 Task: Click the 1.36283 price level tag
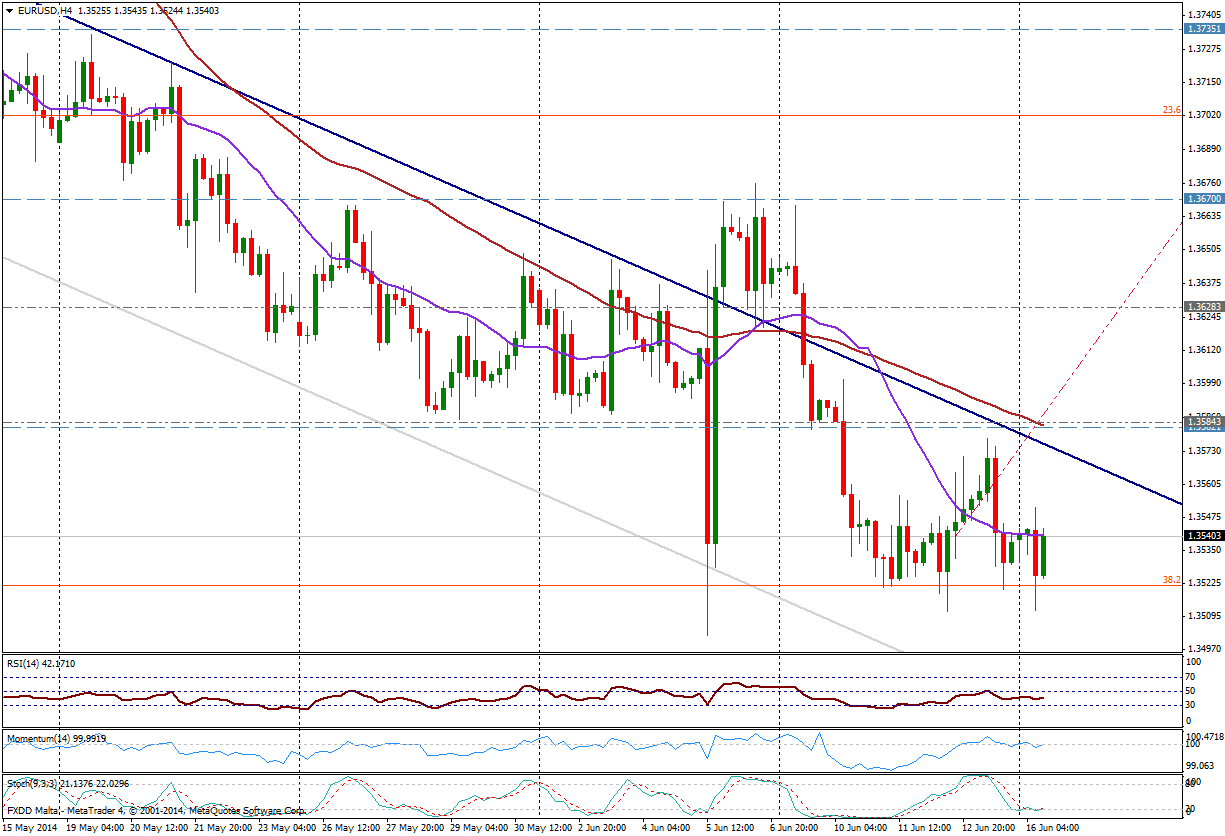point(1204,307)
